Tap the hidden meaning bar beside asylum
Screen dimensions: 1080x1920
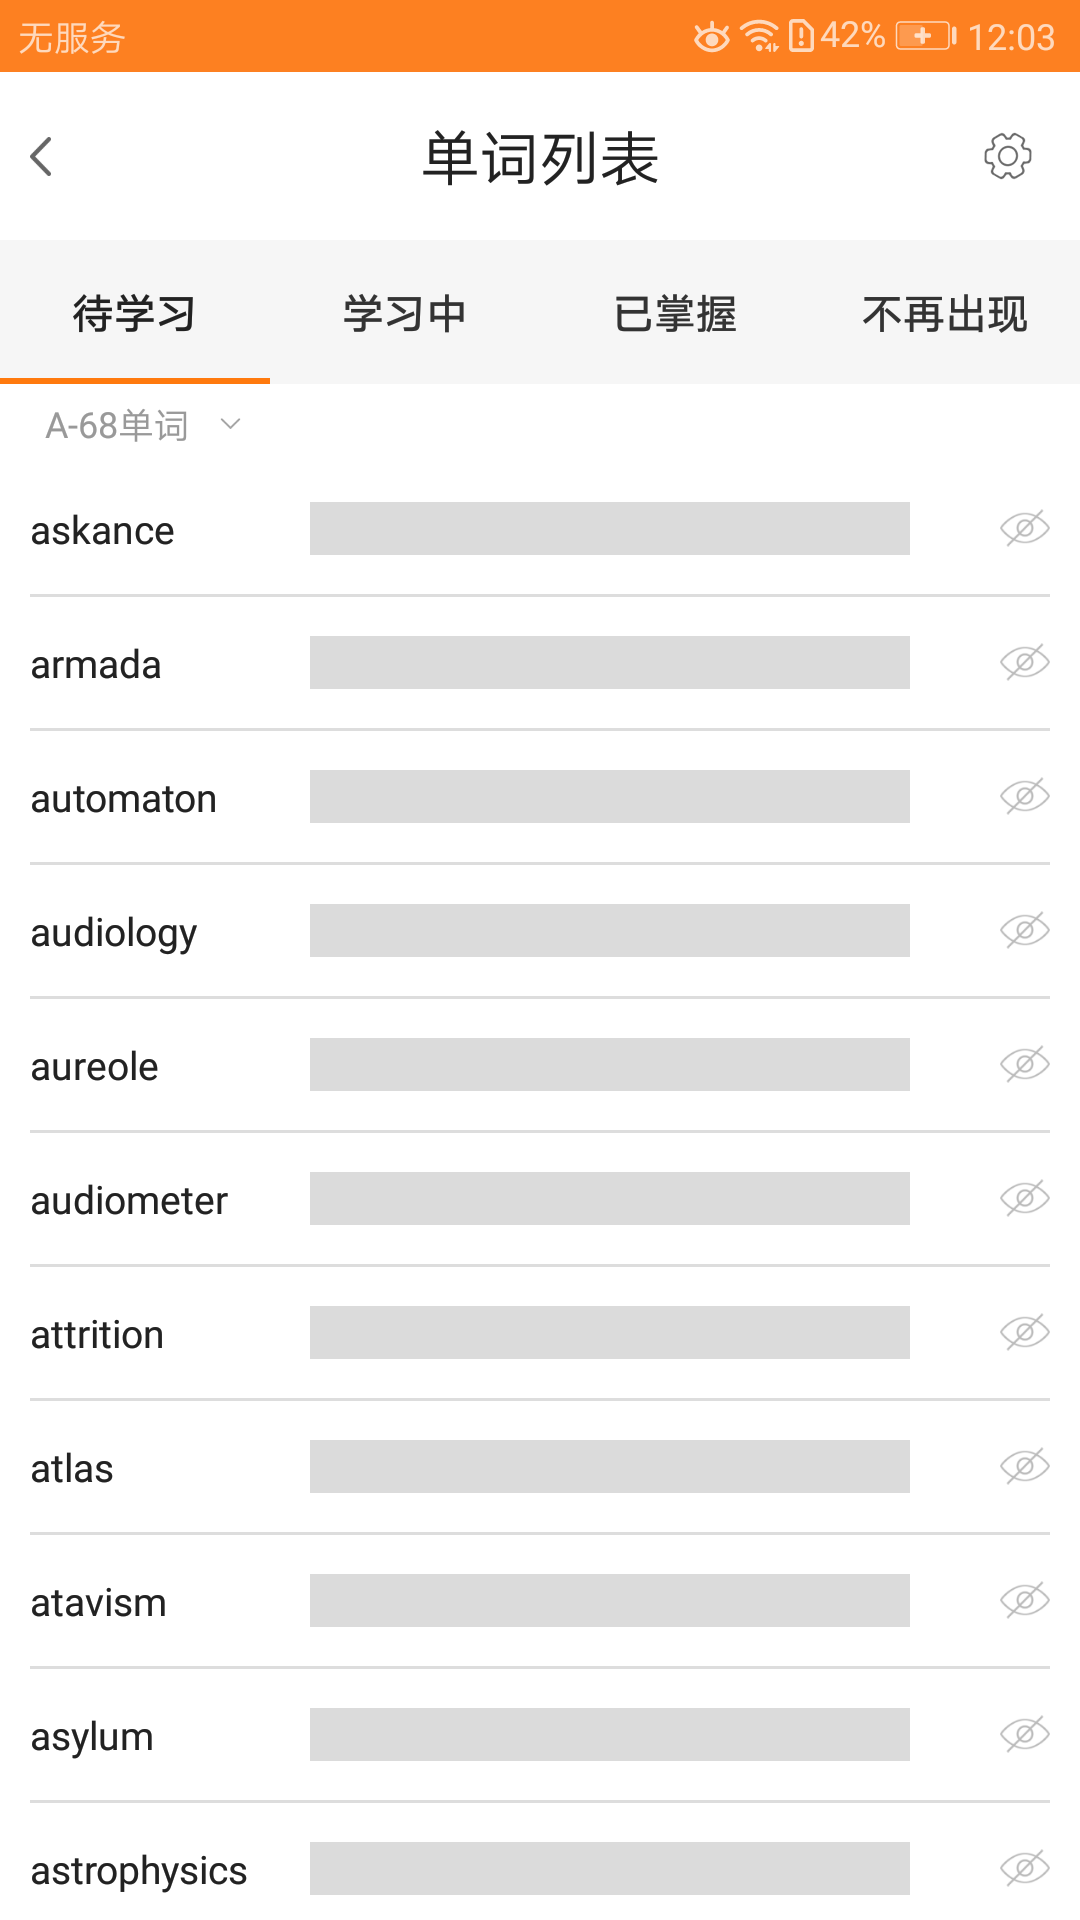610,1735
